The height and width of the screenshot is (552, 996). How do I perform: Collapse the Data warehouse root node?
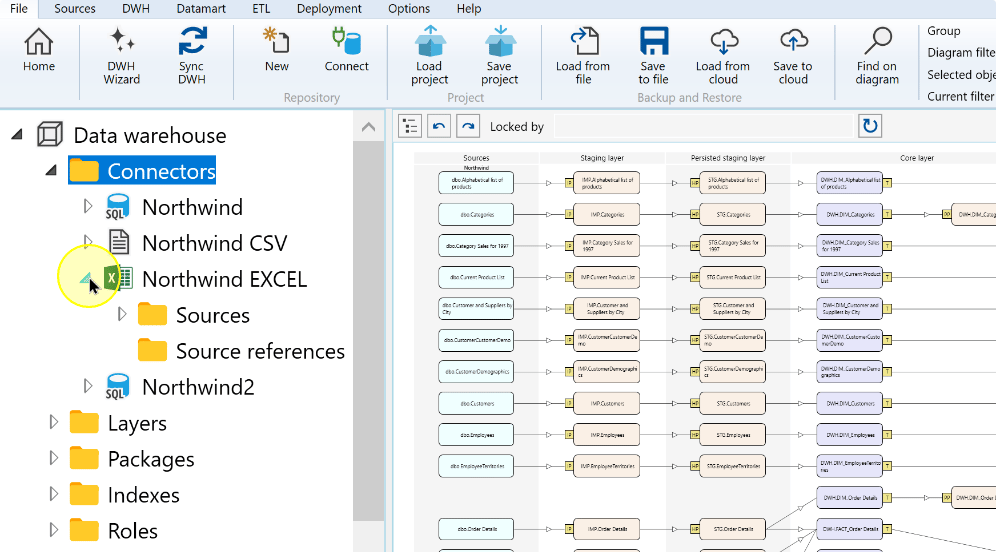17,134
